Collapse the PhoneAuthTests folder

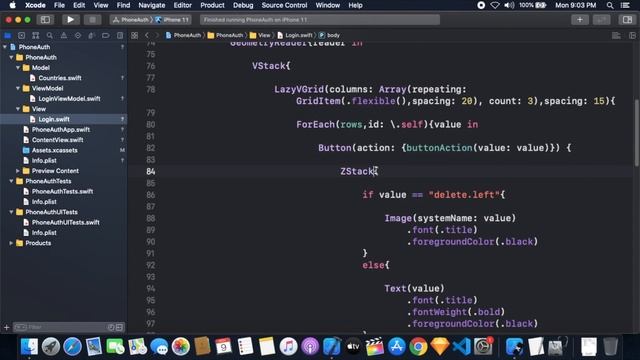click(11, 181)
